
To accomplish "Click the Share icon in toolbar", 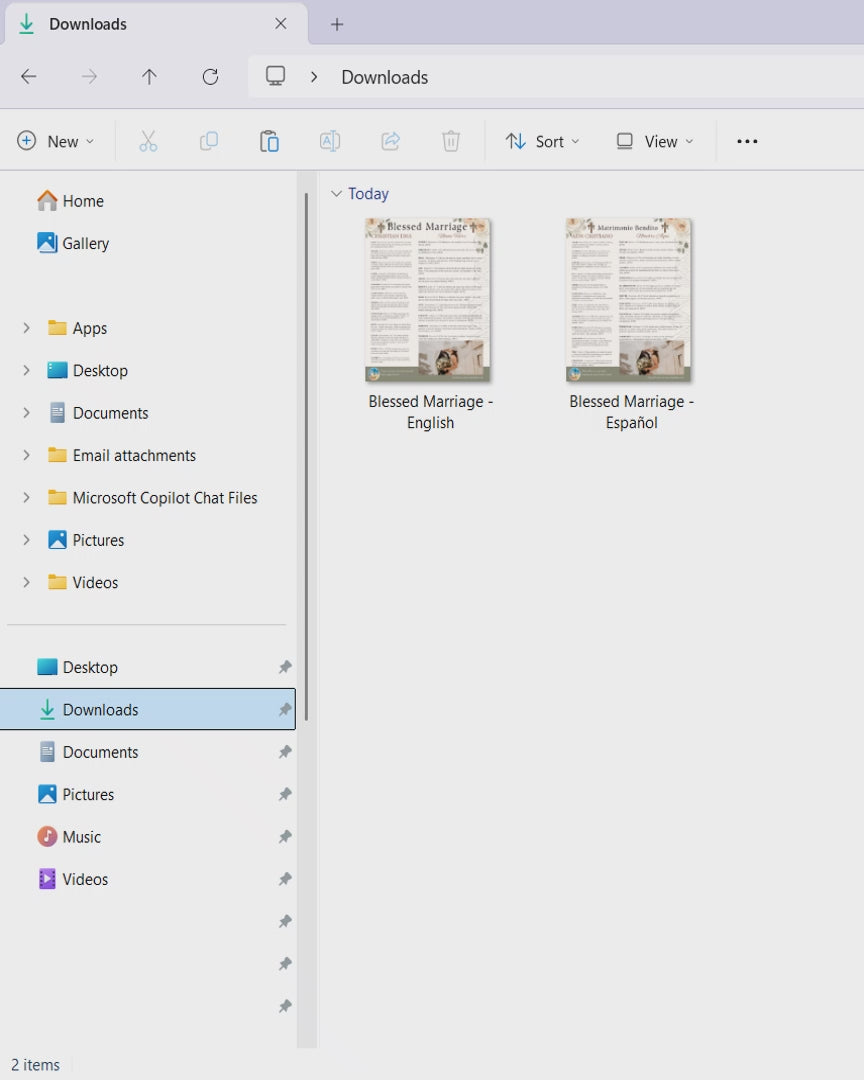I will coord(391,142).
